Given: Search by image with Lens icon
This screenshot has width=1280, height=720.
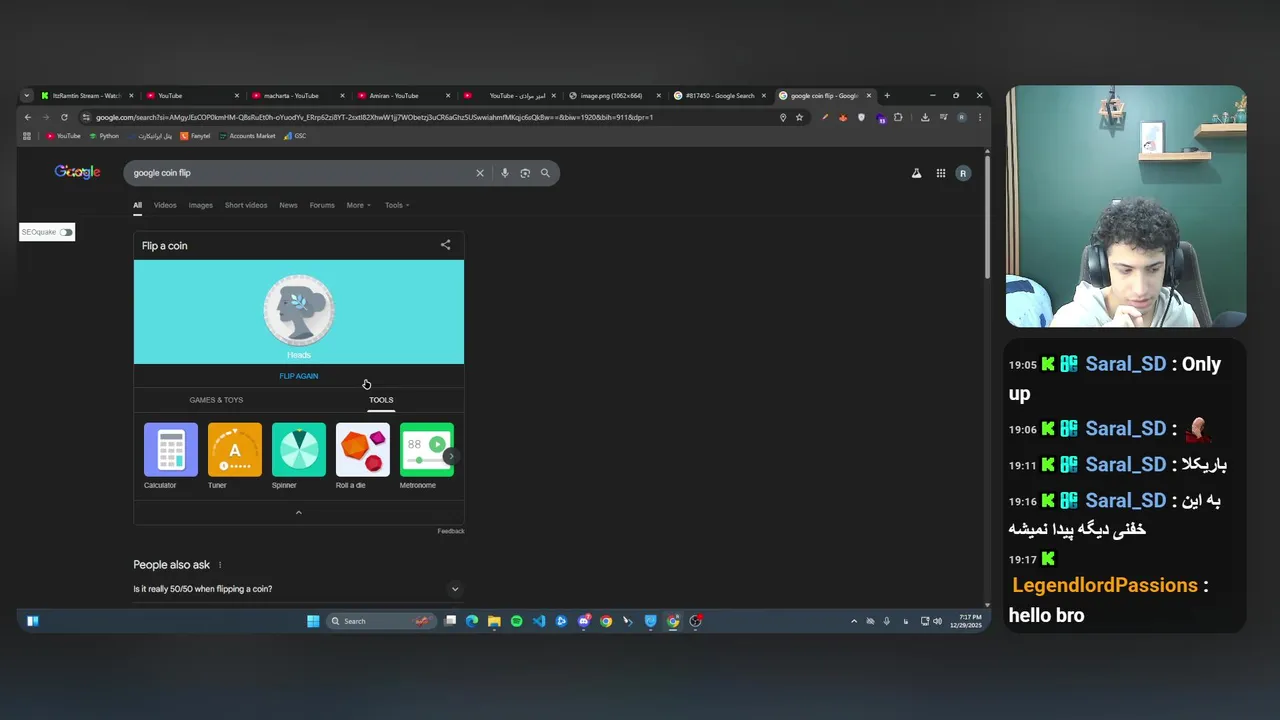Looking at the screenshot, I should tap(525, 173).
